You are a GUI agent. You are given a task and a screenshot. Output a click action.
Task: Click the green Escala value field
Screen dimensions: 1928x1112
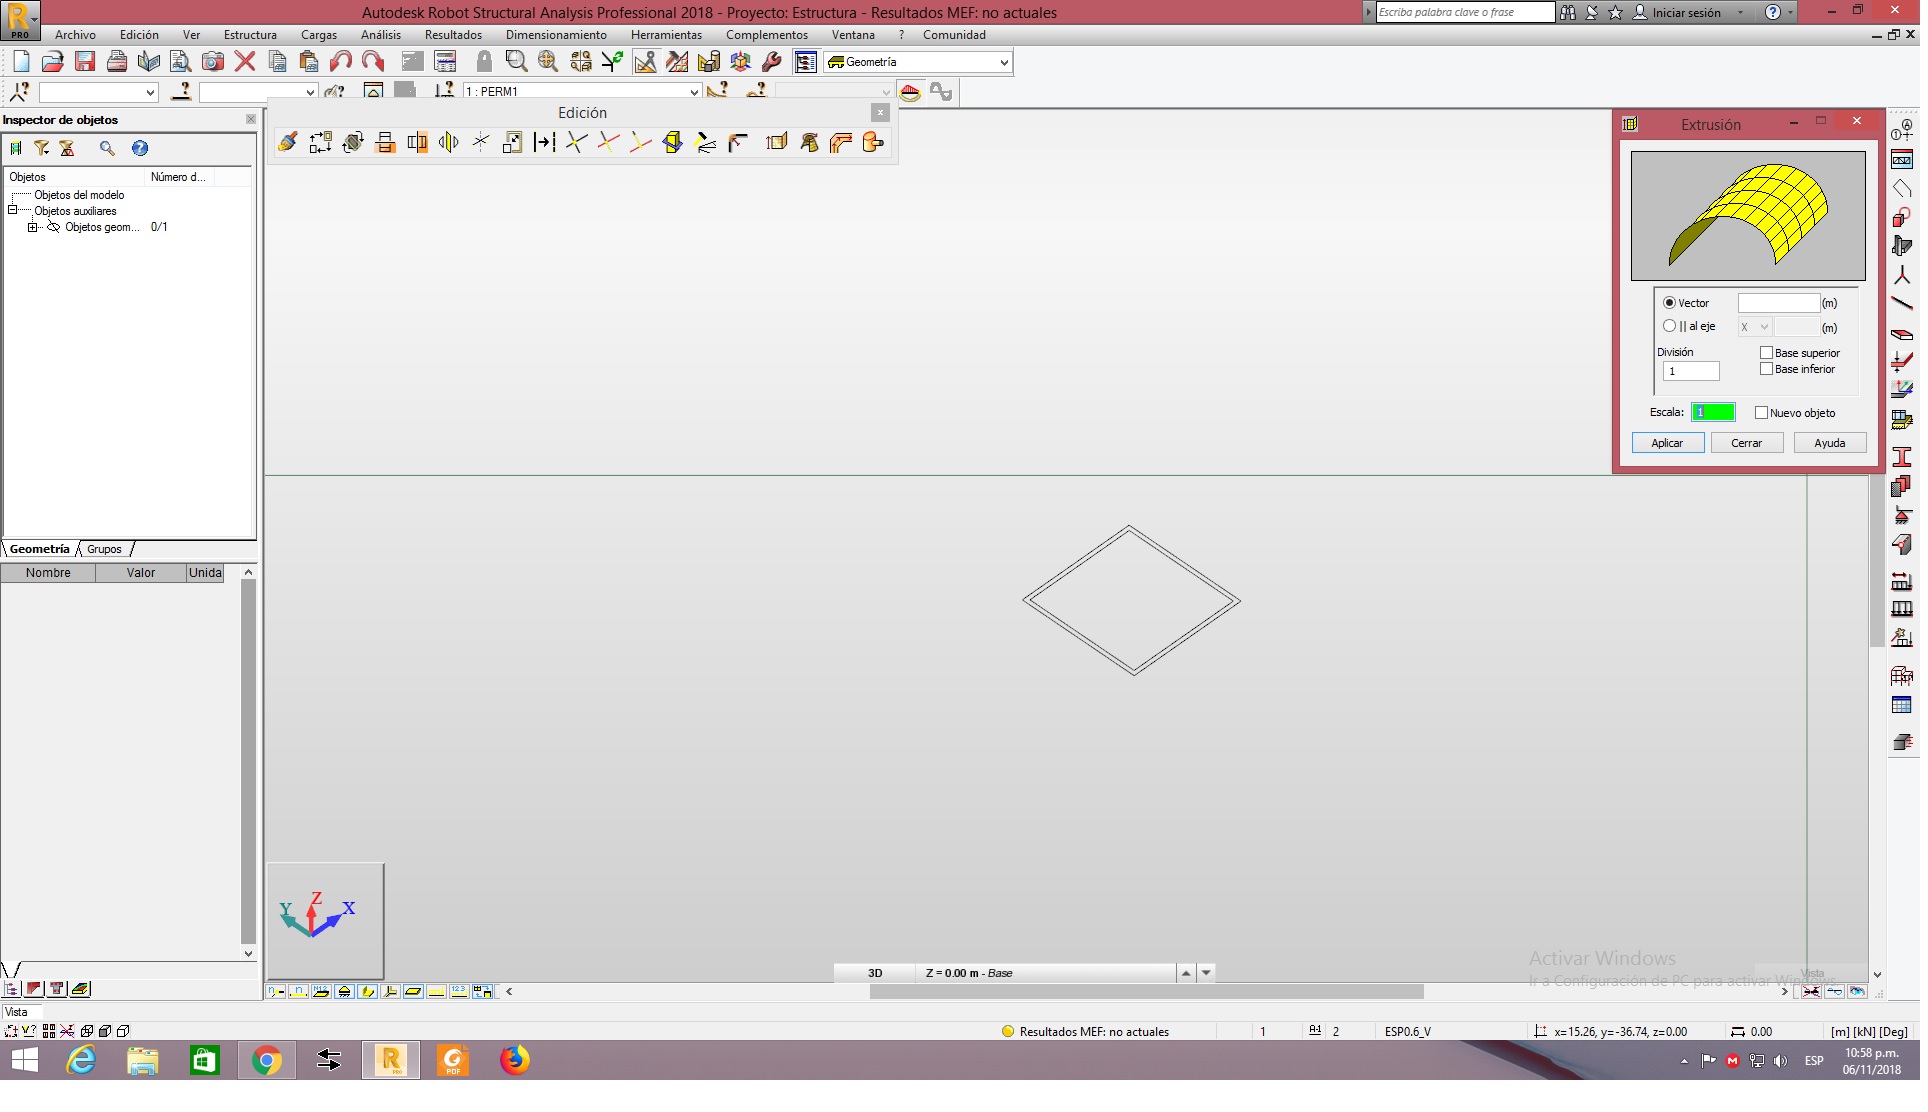point(1712,412)
